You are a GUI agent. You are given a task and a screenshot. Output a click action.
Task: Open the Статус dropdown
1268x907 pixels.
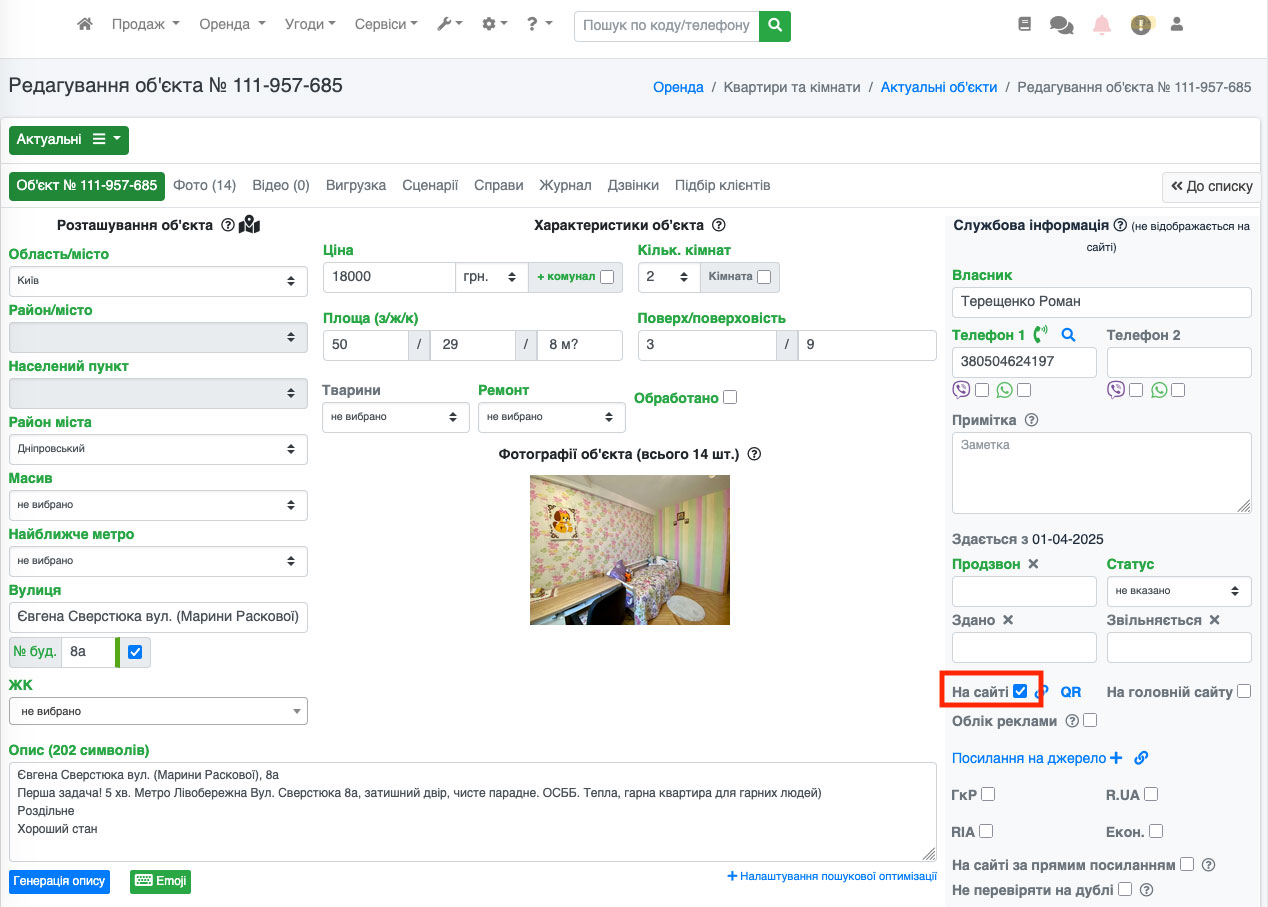(1178, 591)
